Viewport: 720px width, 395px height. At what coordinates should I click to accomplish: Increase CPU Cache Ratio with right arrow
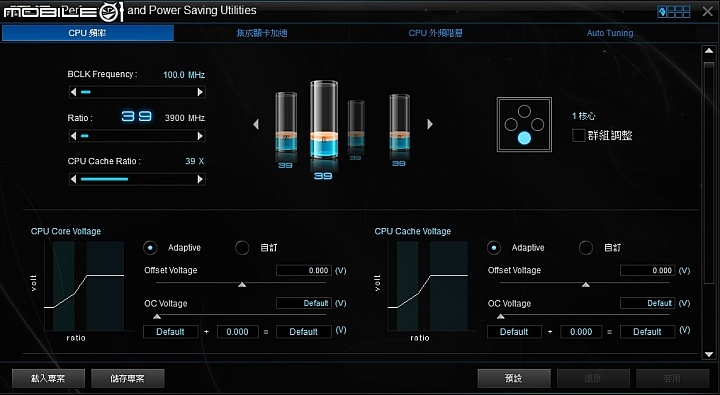(x=200, y=179)
